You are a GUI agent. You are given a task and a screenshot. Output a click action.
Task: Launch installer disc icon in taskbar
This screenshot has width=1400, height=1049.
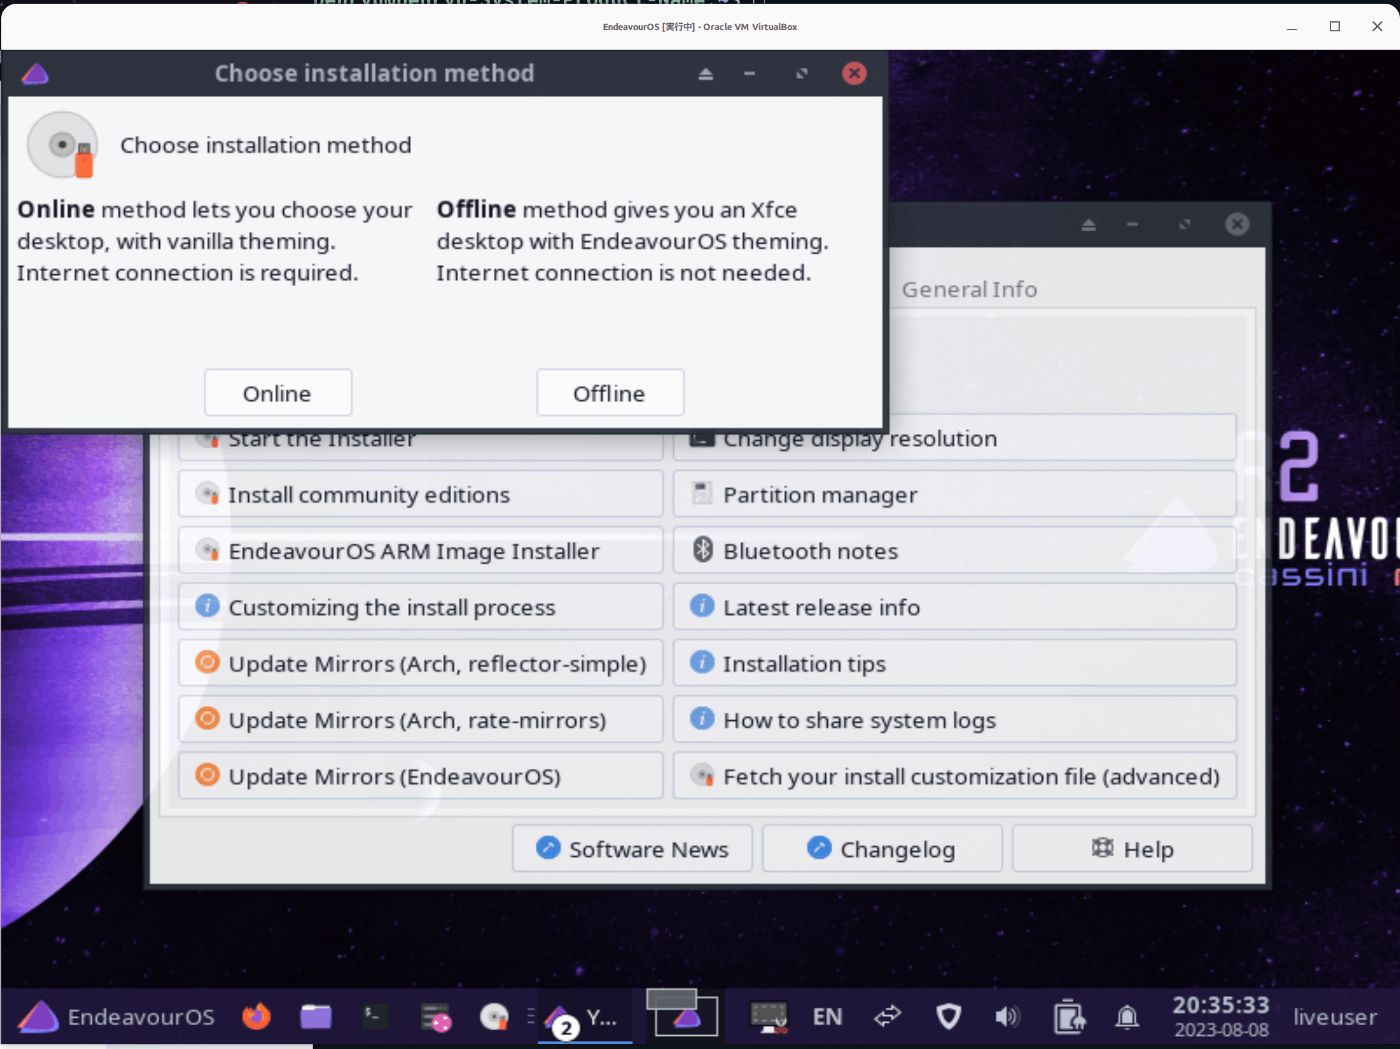(x=494, y=1017)
